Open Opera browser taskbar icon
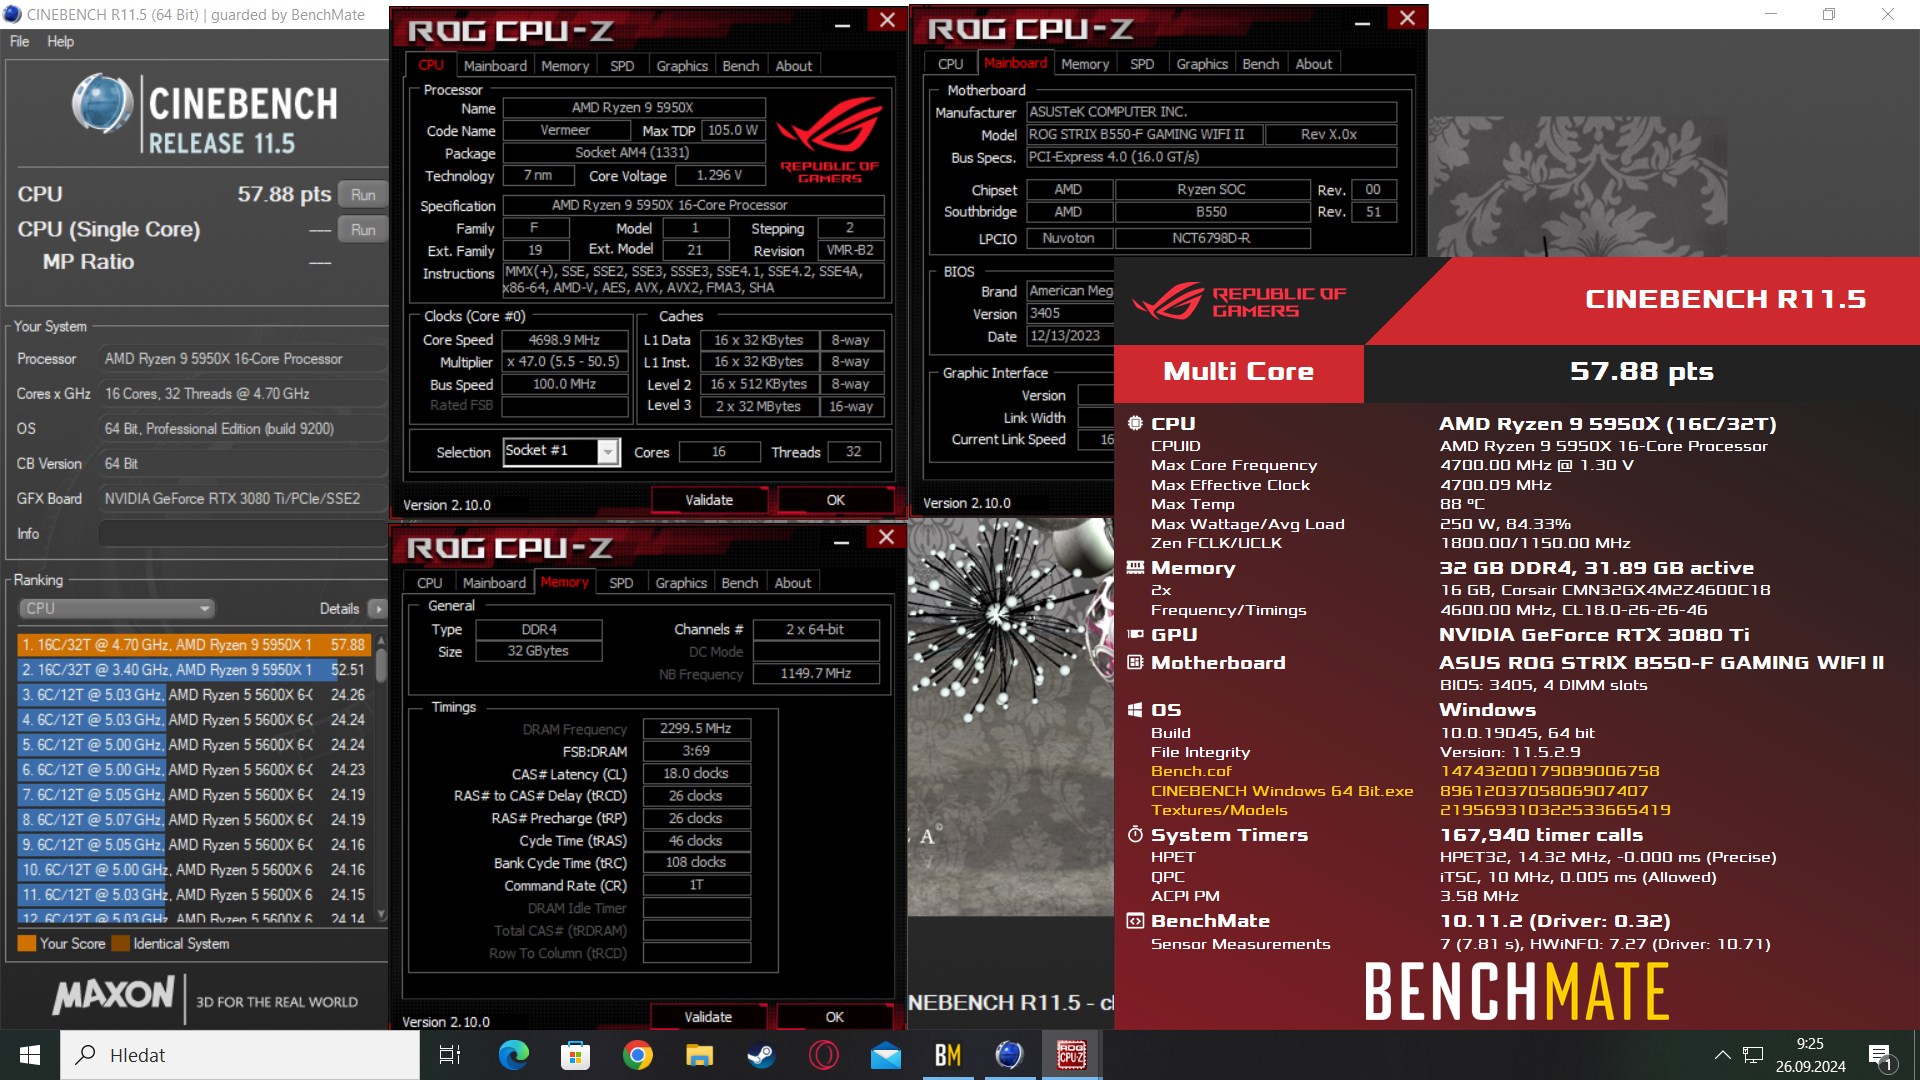 (x=823, y=1055)
